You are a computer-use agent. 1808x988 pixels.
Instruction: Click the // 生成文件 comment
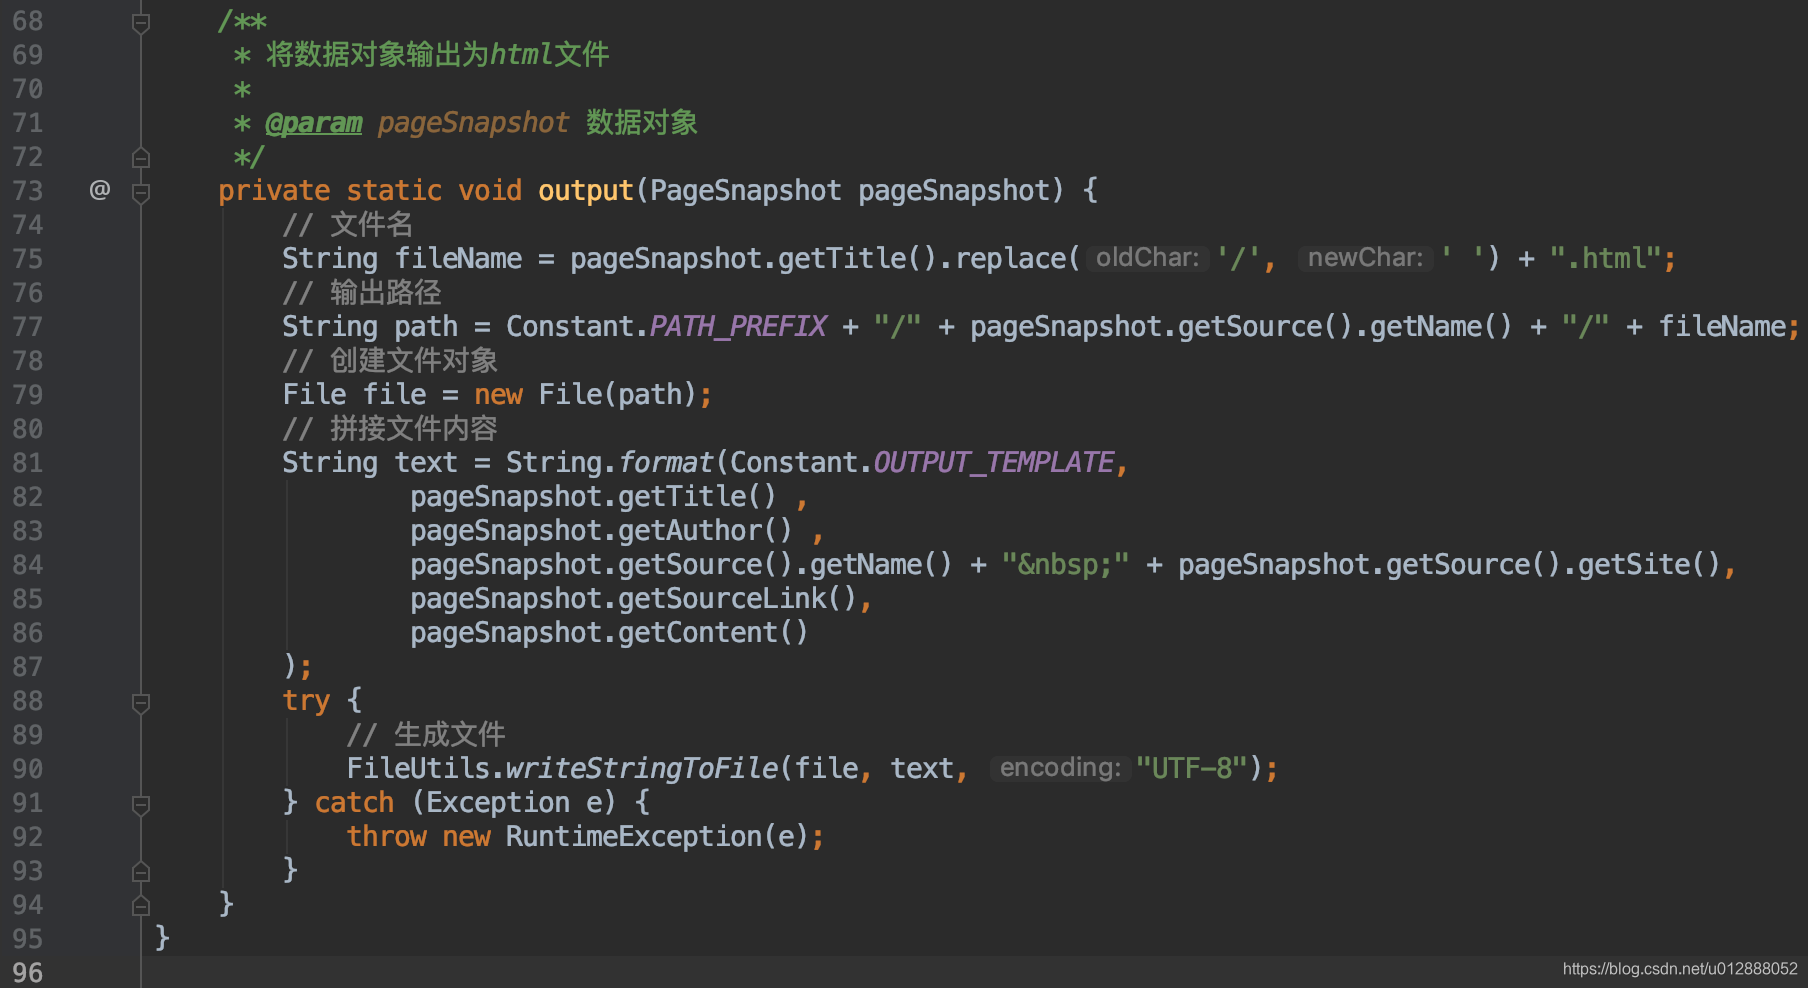(426, 735)
